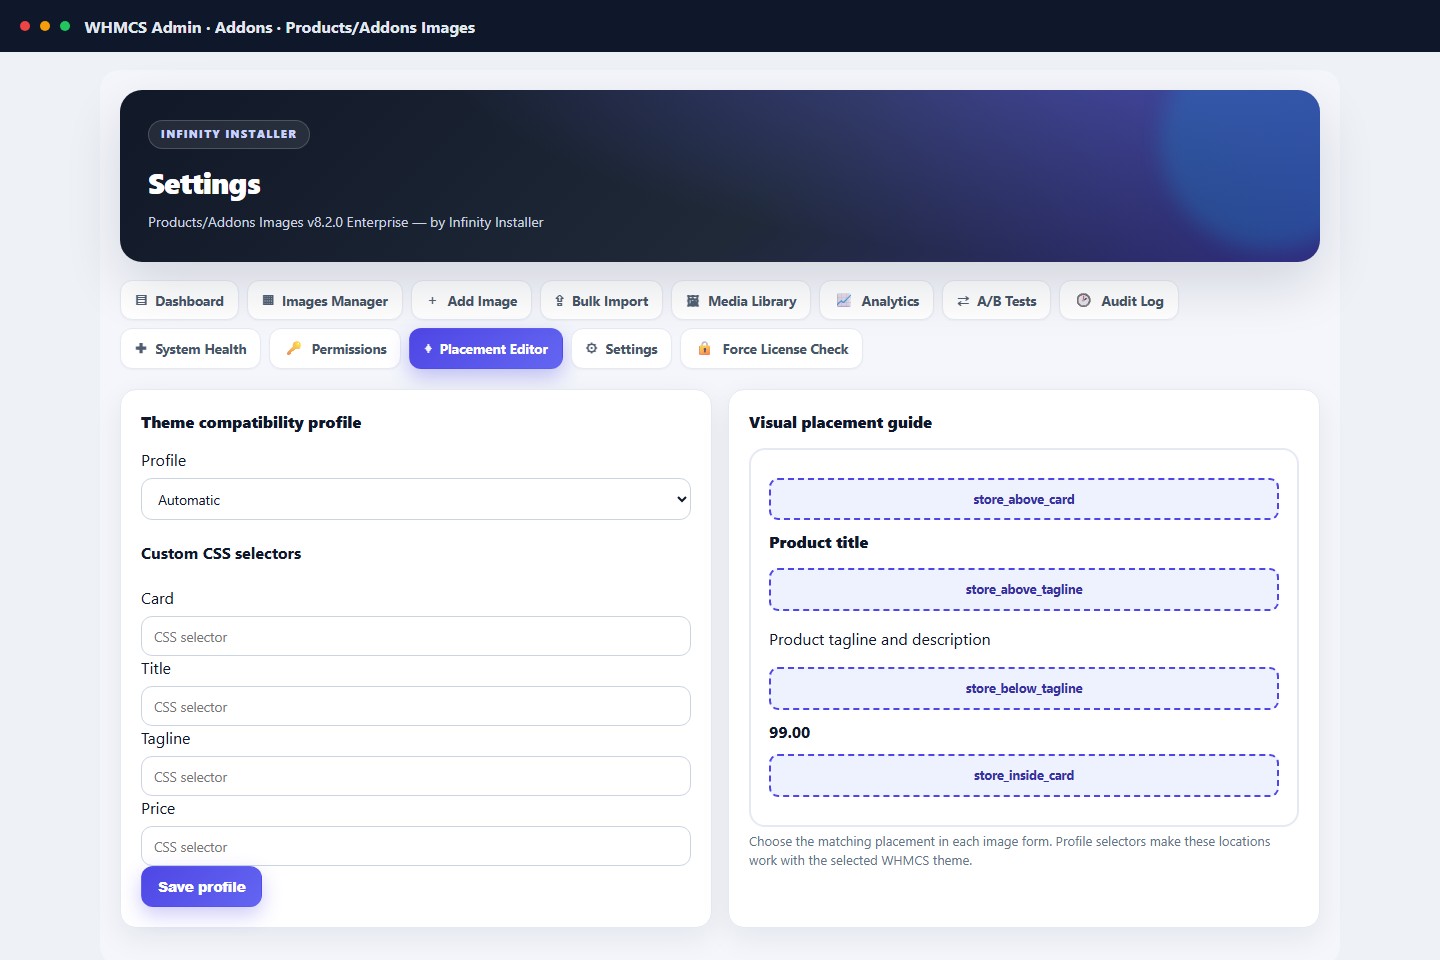Click the Bulk Import upload icon
Image resolution: width=1440 pixels, height=960 pixels.
point(559,301)
